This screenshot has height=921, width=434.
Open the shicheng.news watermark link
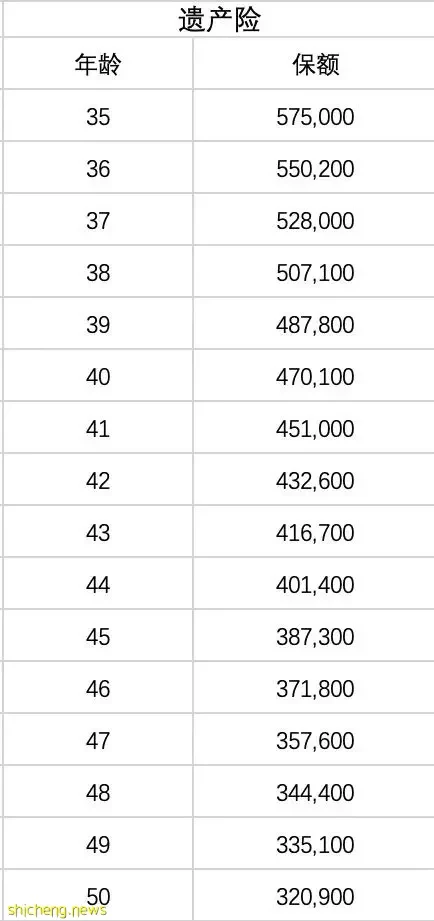point(49,911)
